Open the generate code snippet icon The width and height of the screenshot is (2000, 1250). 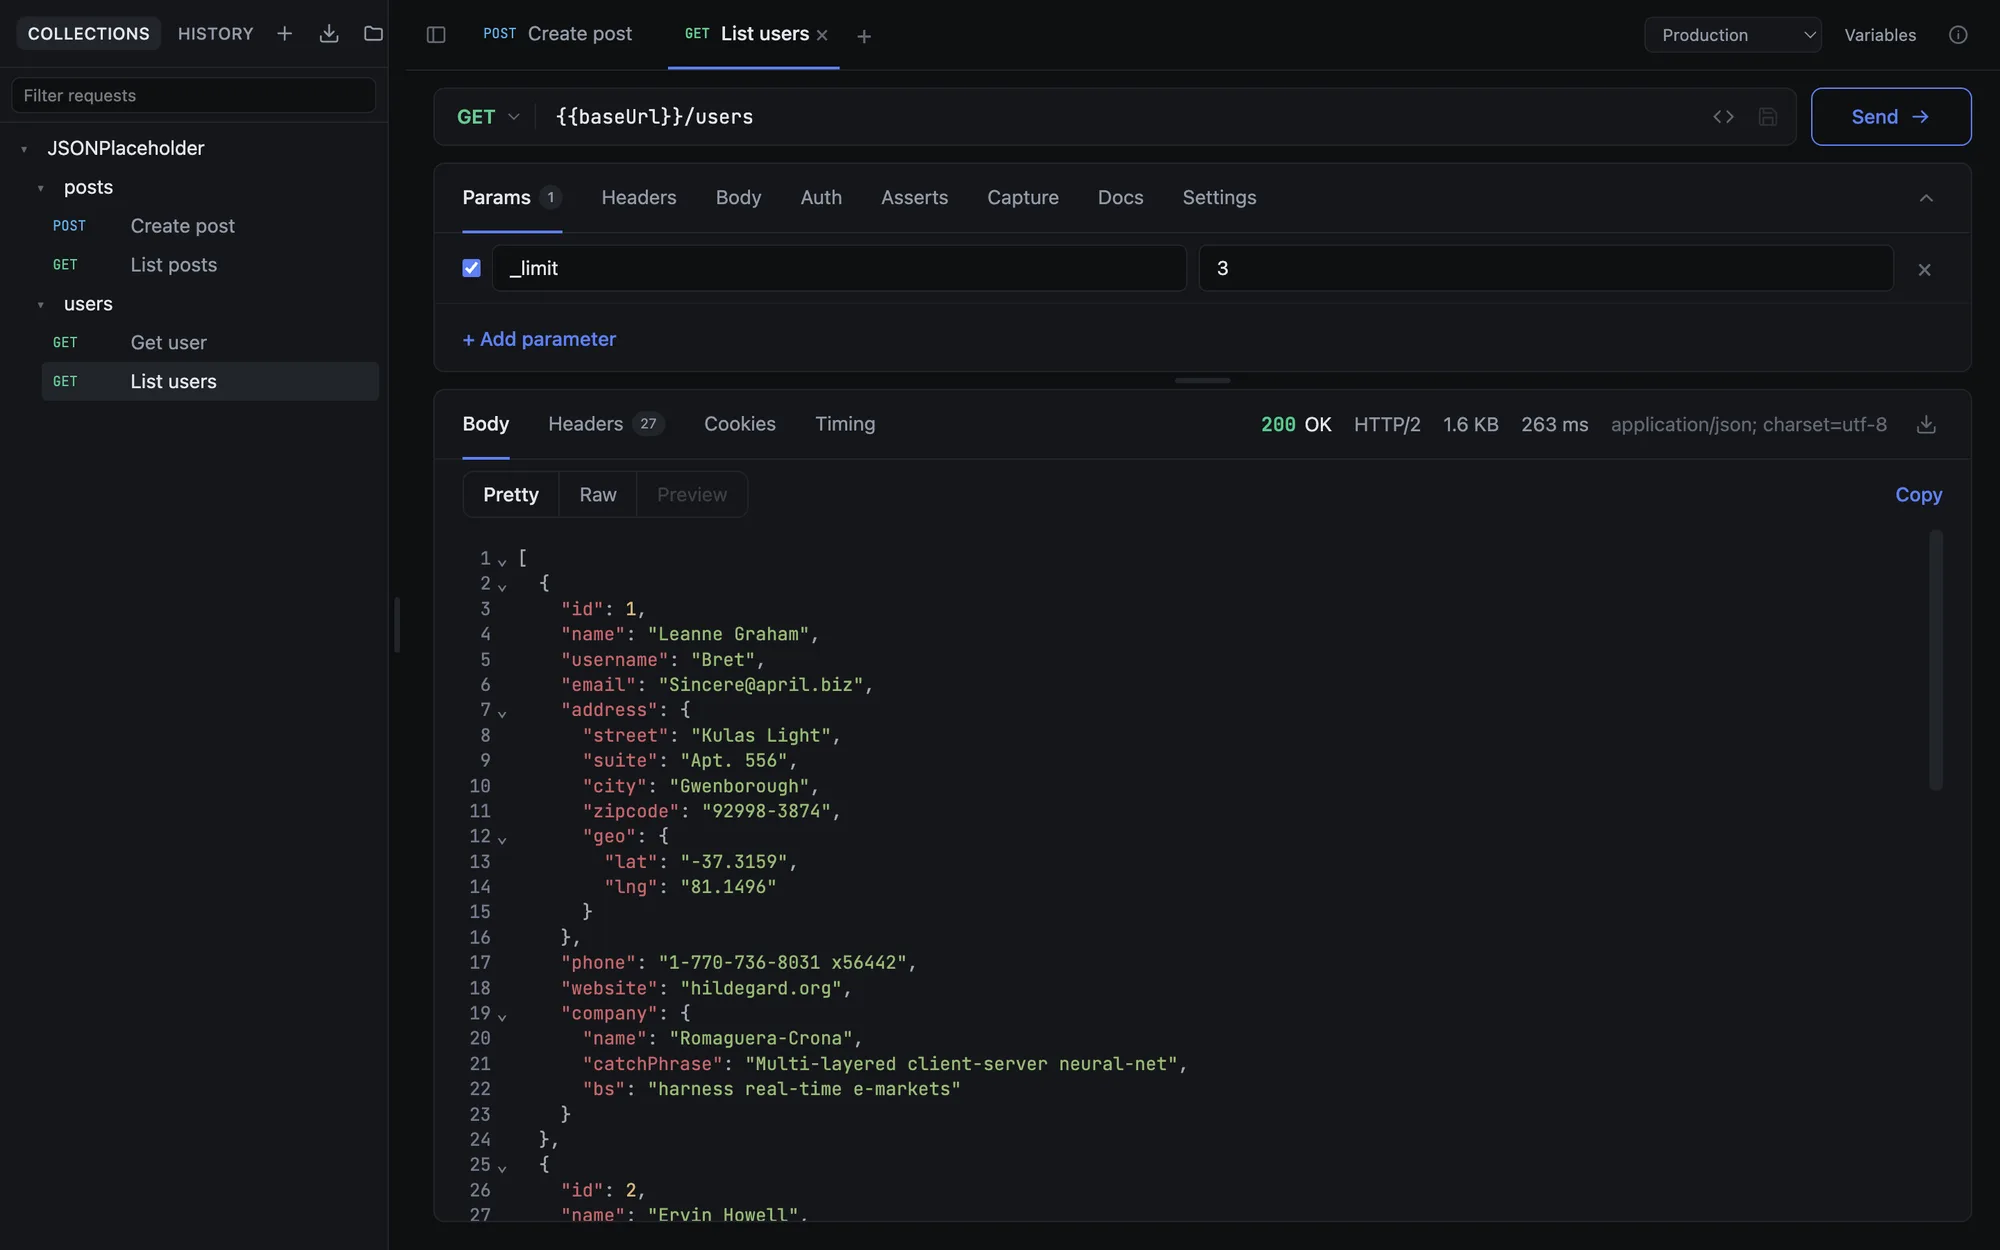1723,117
